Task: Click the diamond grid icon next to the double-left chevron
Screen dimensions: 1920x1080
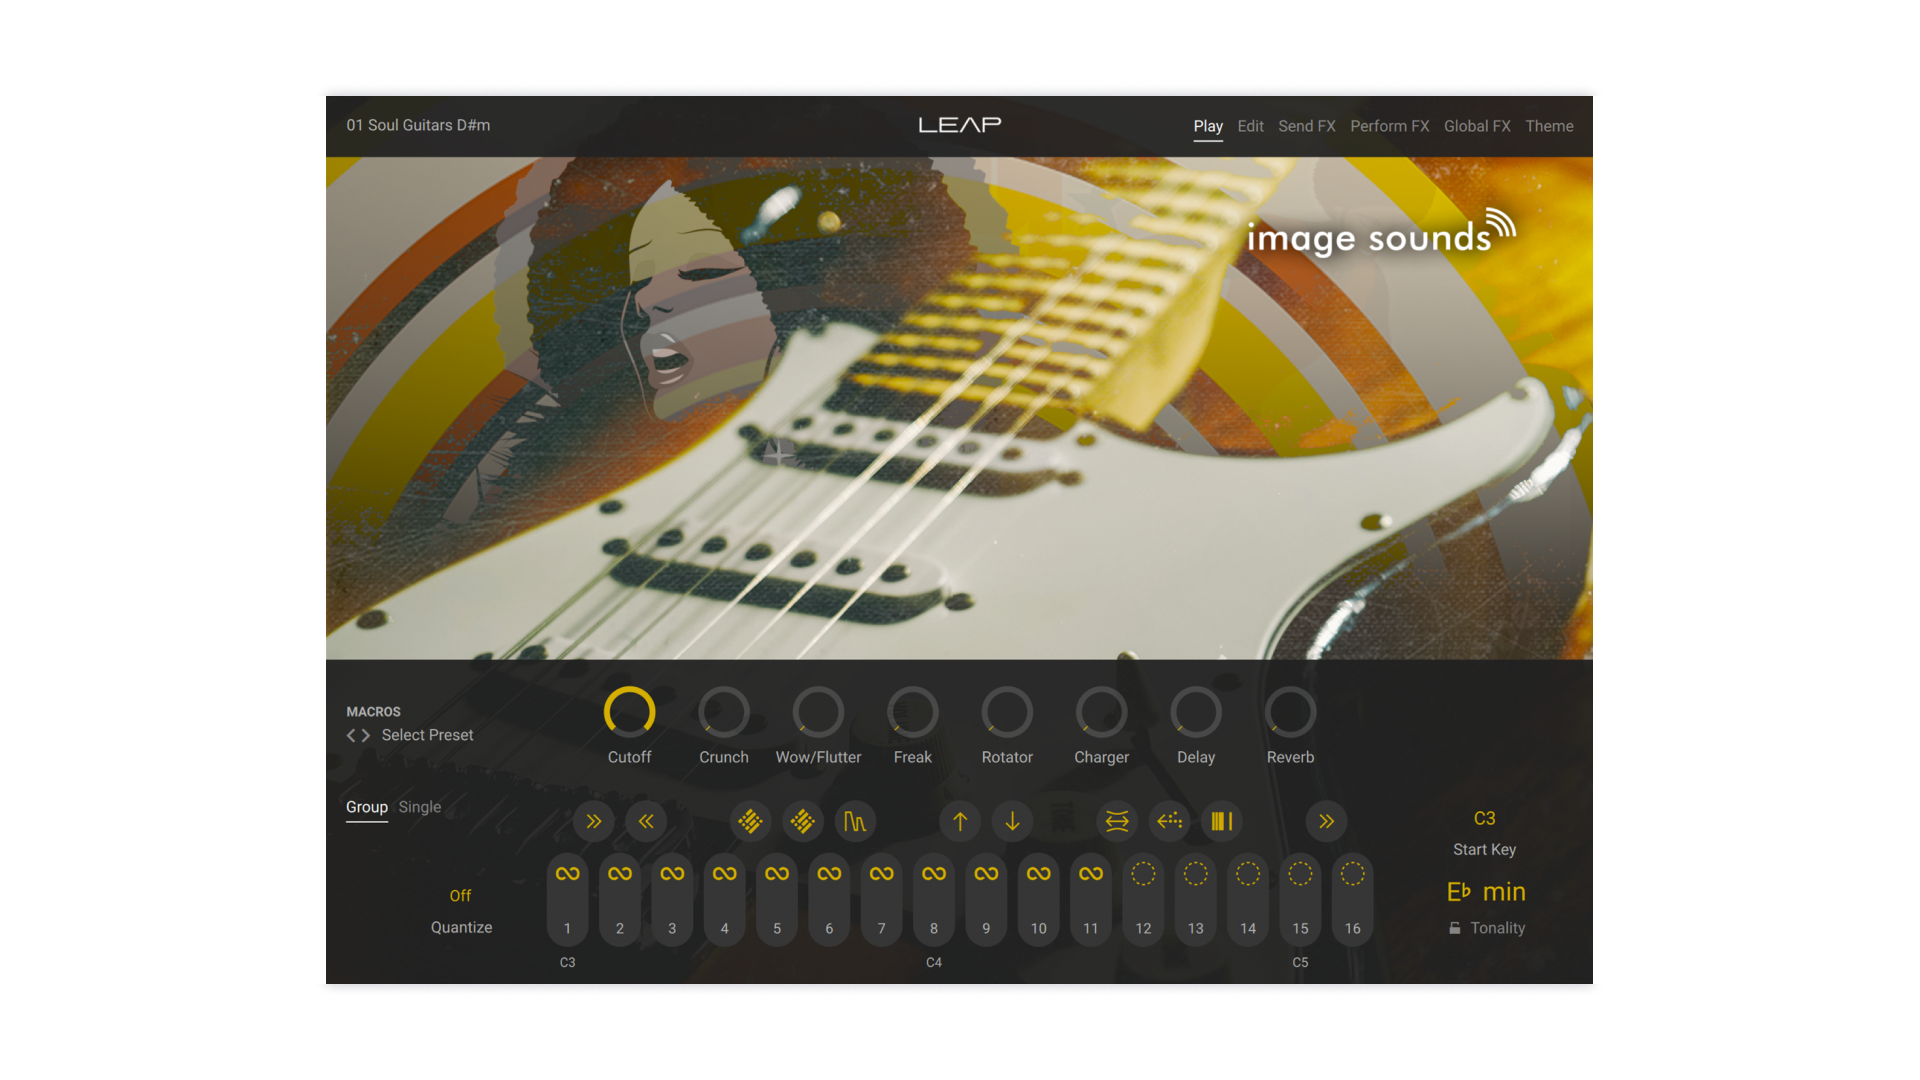Action: [750, 821]
